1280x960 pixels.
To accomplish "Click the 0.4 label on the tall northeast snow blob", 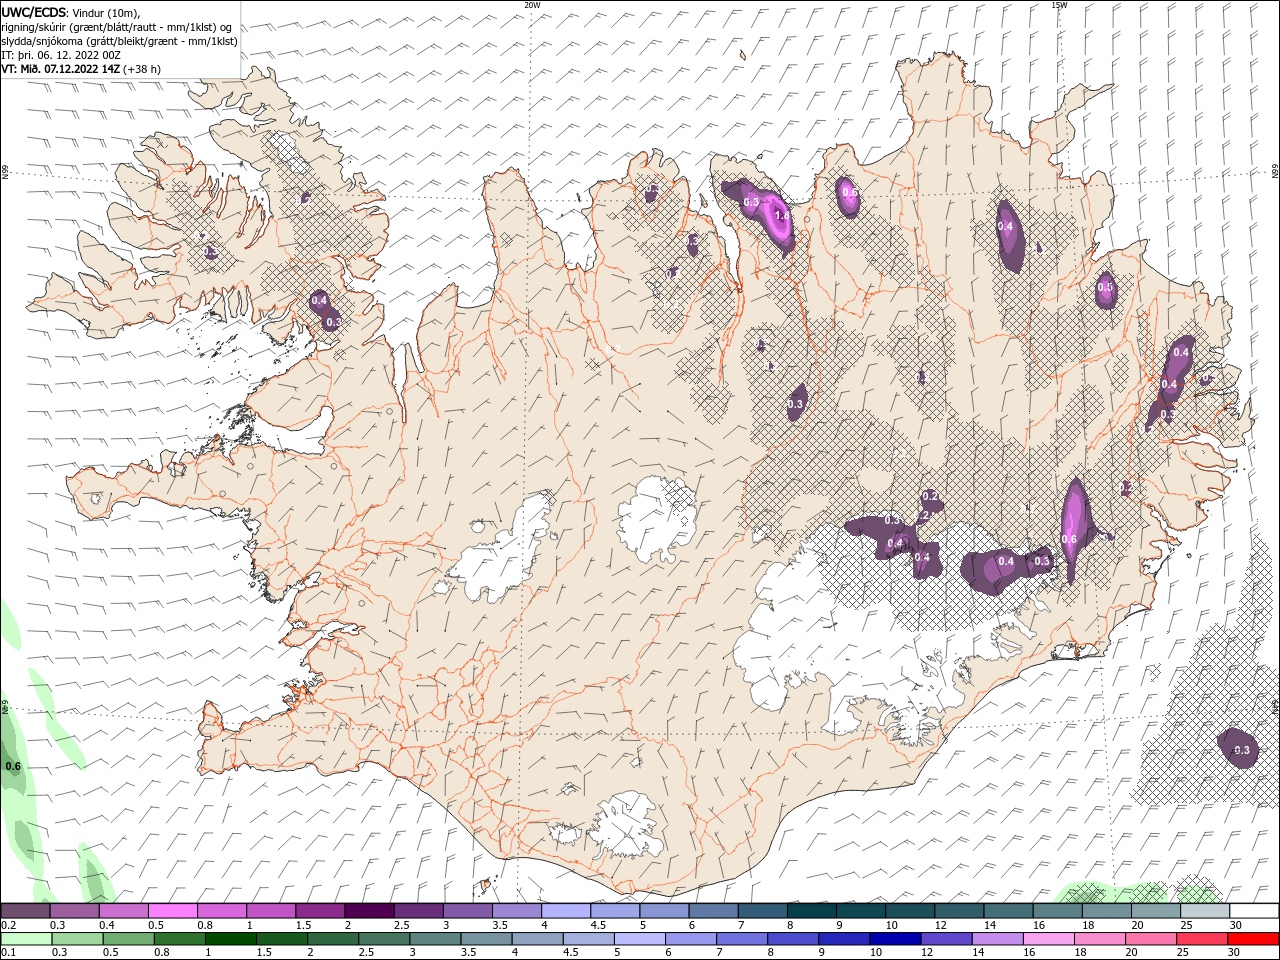I will pyautogui.click(x=1006, y=227).
